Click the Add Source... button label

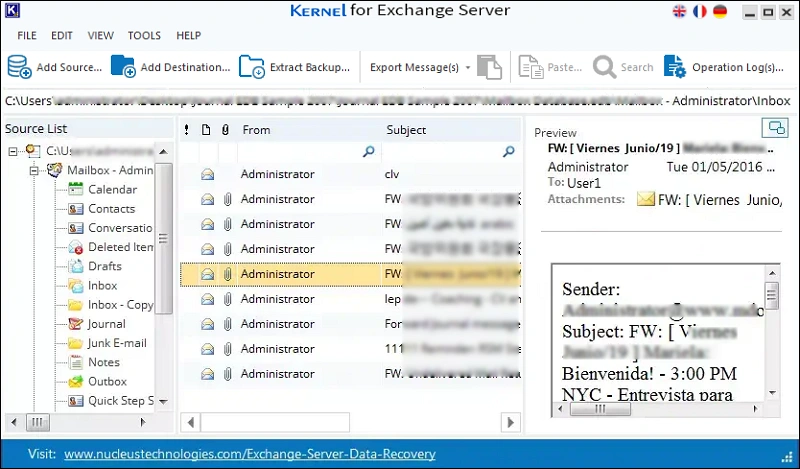tap(69, 67)
